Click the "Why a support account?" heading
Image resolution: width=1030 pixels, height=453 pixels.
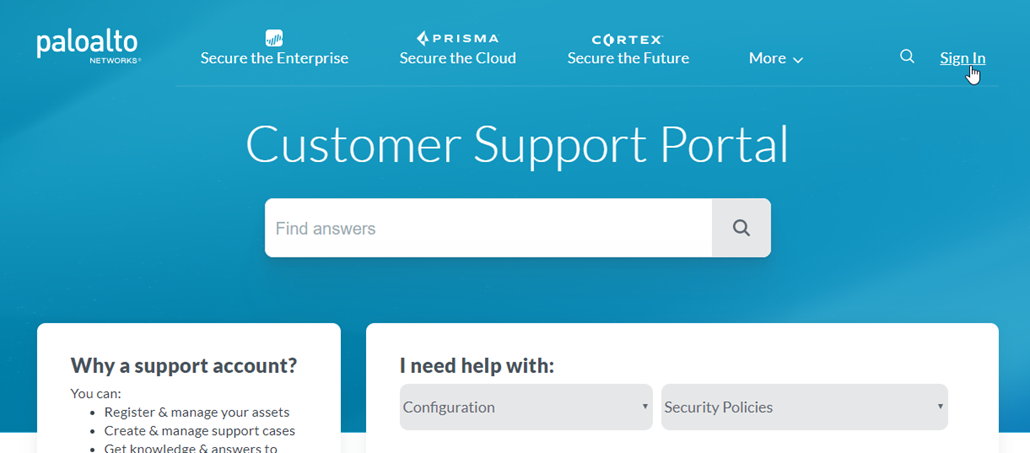click(184, 365)
